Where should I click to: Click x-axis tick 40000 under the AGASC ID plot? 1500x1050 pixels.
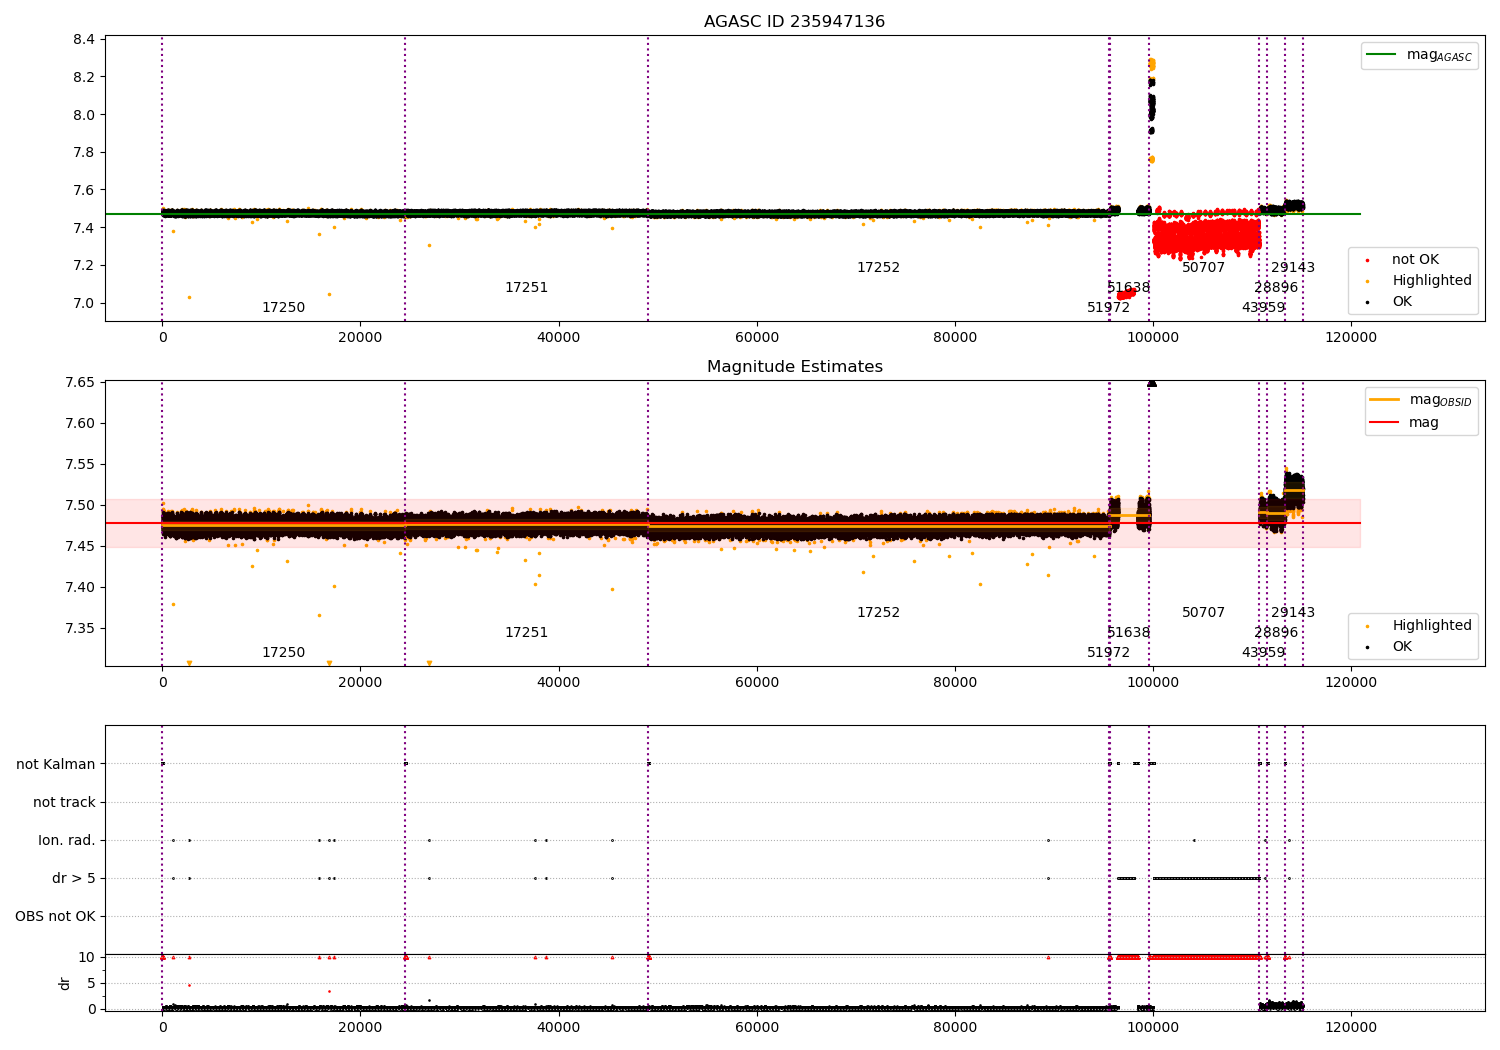click(x=558, y=338)
